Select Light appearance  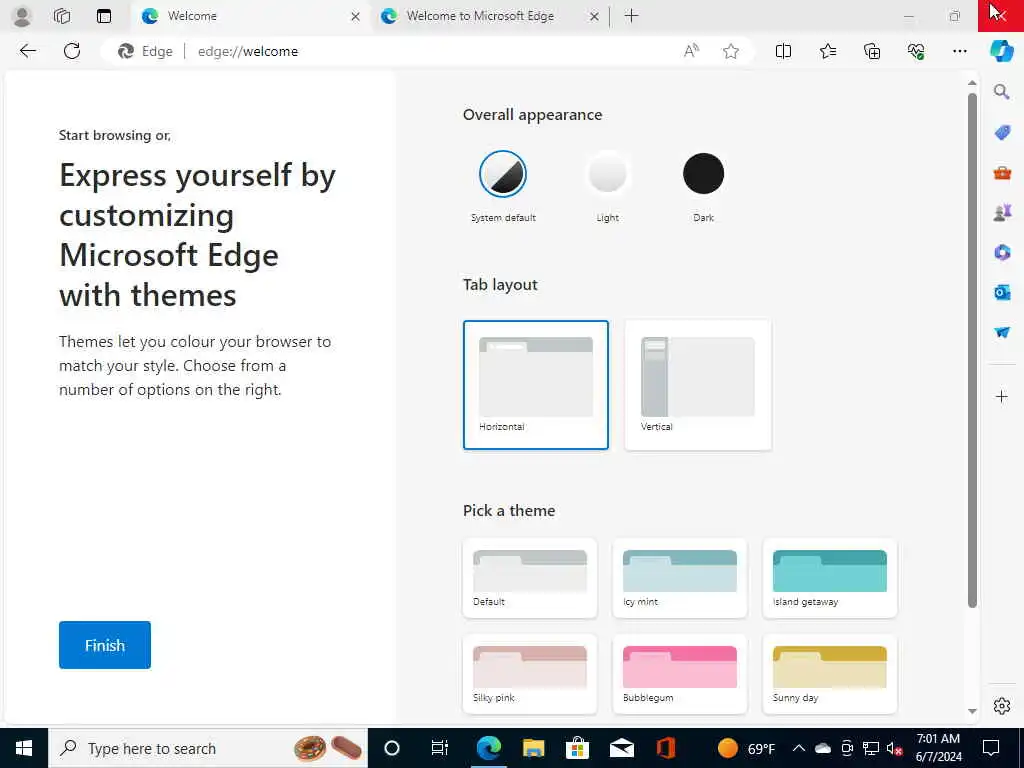click(x=607, y=174)
